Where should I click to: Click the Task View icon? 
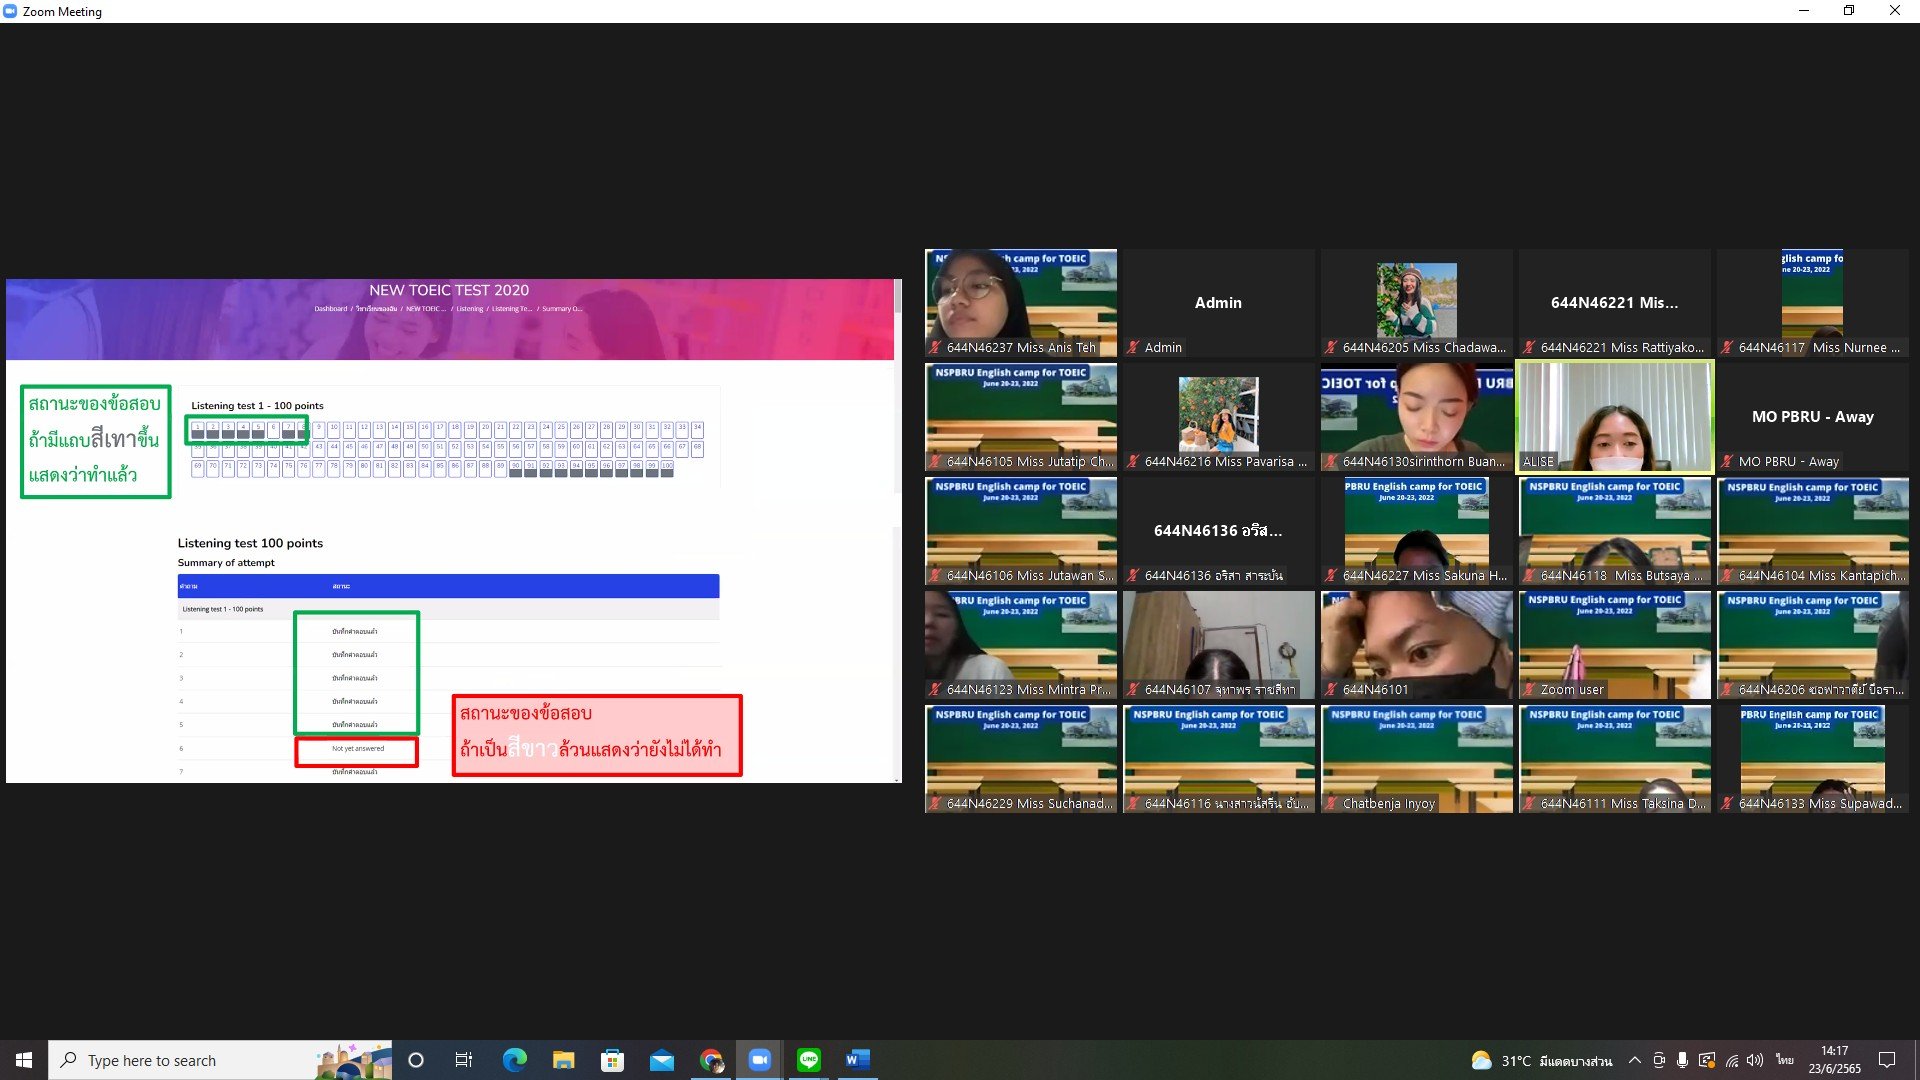pos(464,1060)
